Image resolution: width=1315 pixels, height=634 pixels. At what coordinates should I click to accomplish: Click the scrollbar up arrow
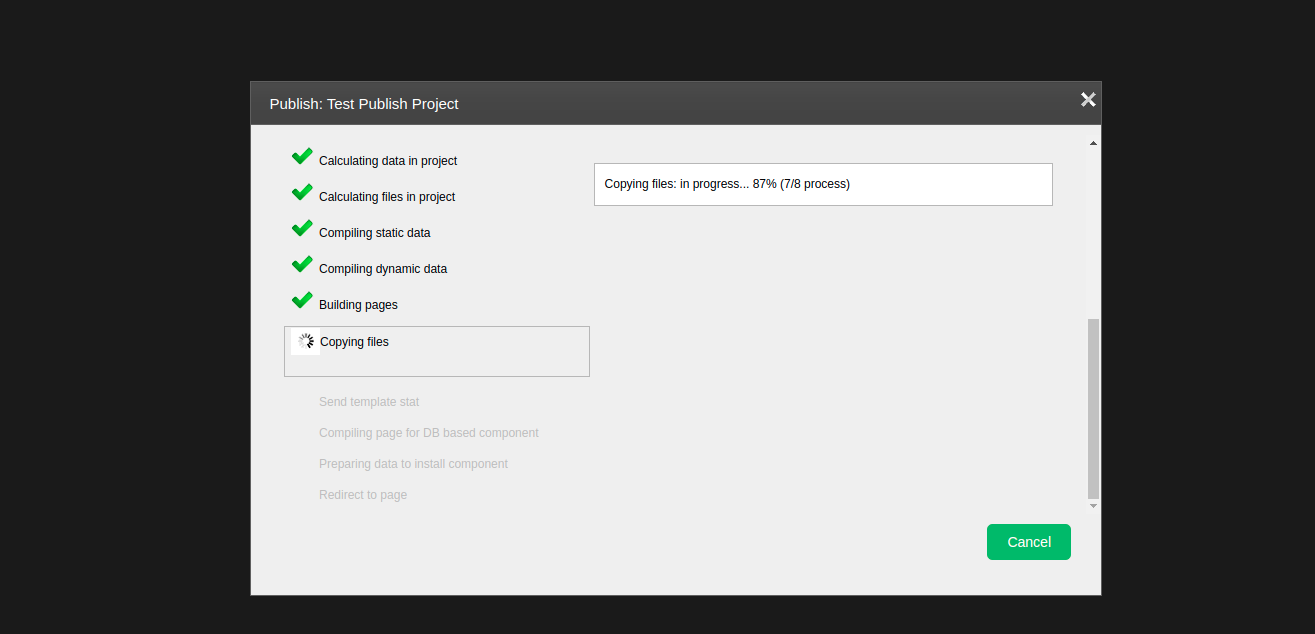(1093, 144)
